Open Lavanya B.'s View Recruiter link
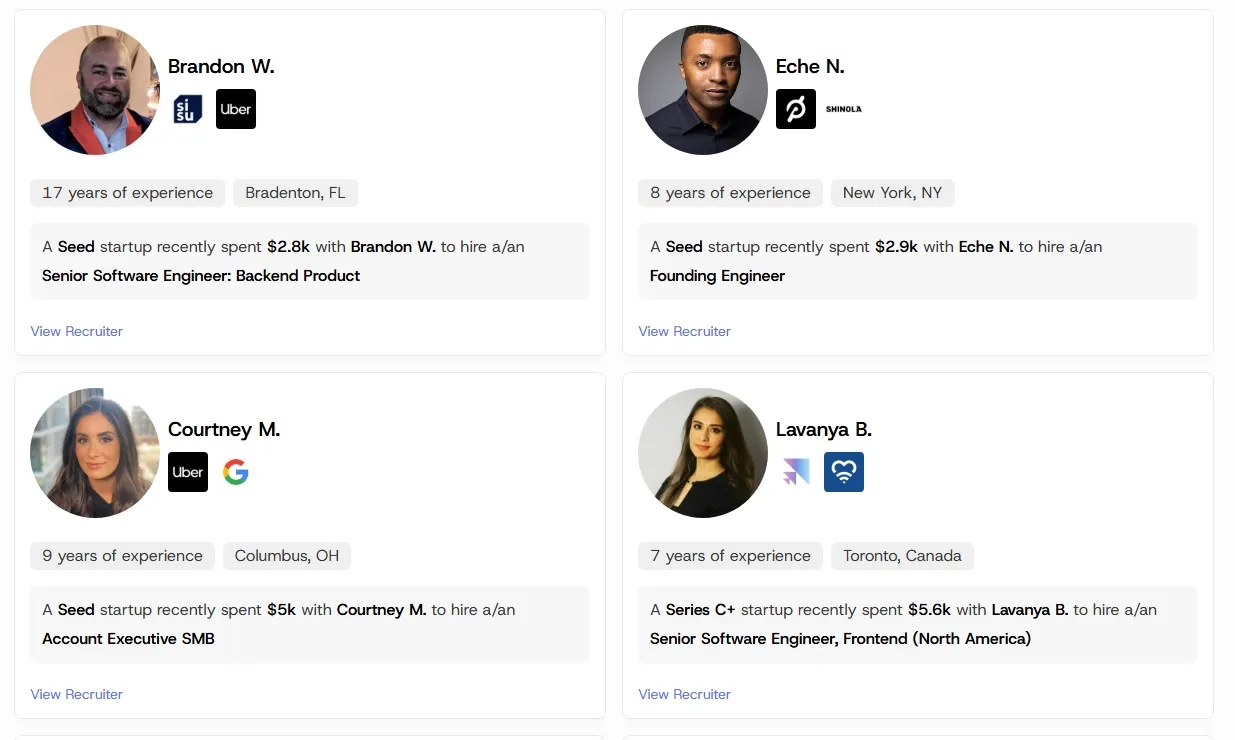 pos(685,694)
